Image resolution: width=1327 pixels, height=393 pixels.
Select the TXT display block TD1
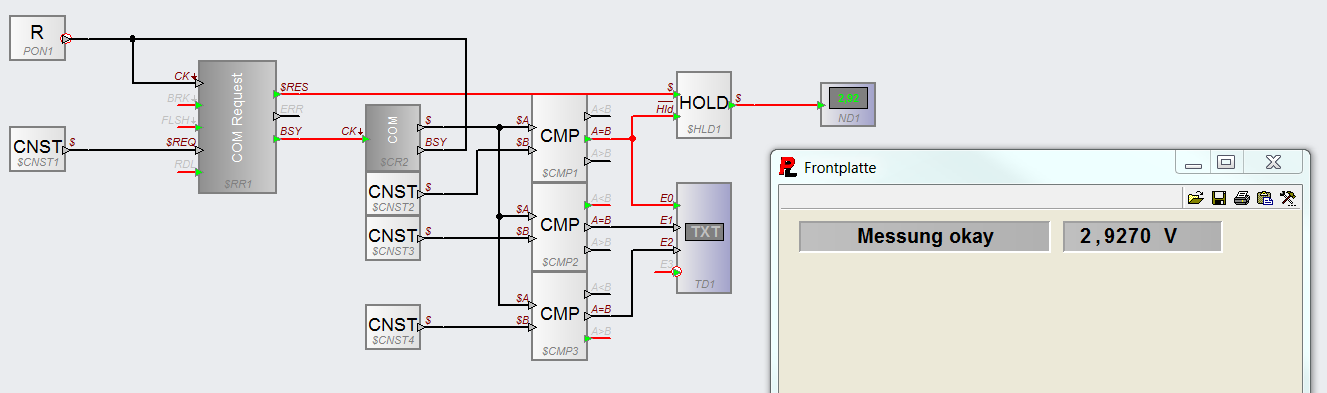tap(704, 238)
